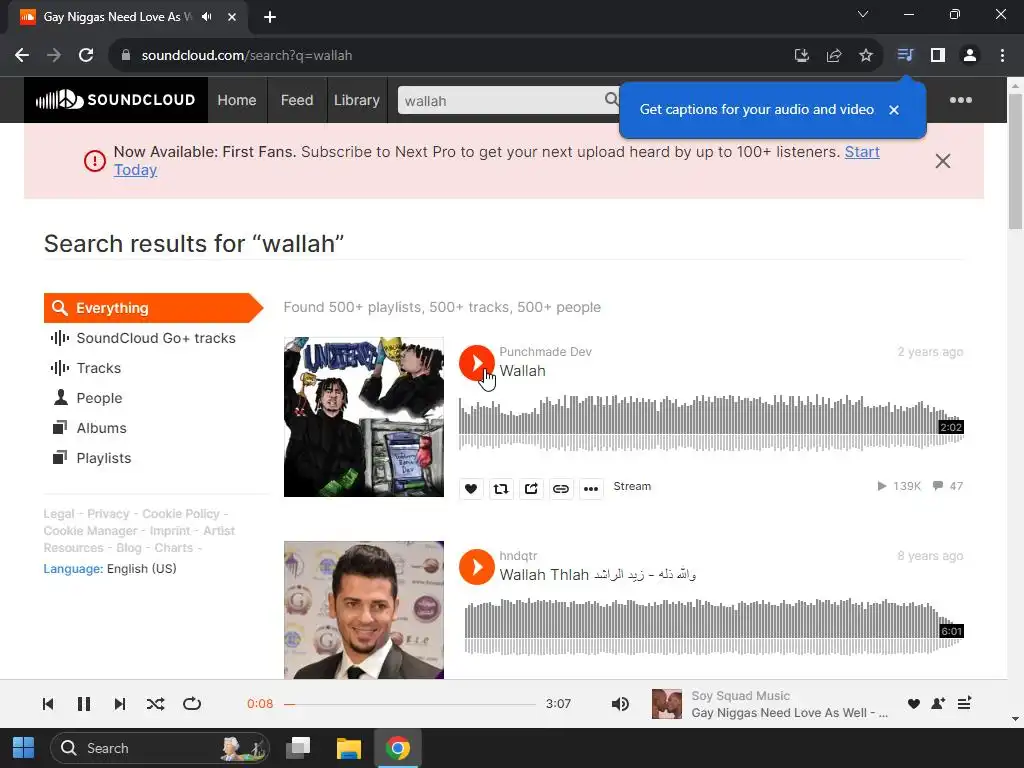
Task: Open the Library tab
Action: tap(357, 100)
